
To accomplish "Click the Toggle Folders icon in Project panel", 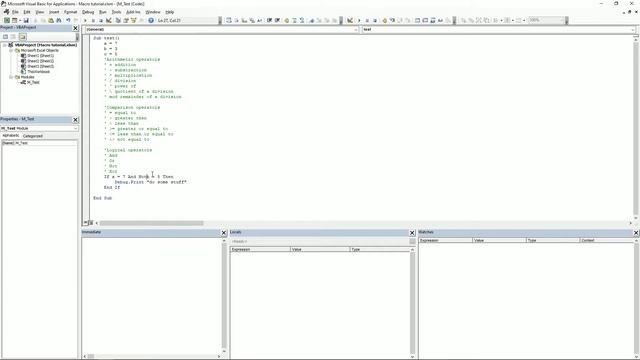I will click(x=22, y=36).
